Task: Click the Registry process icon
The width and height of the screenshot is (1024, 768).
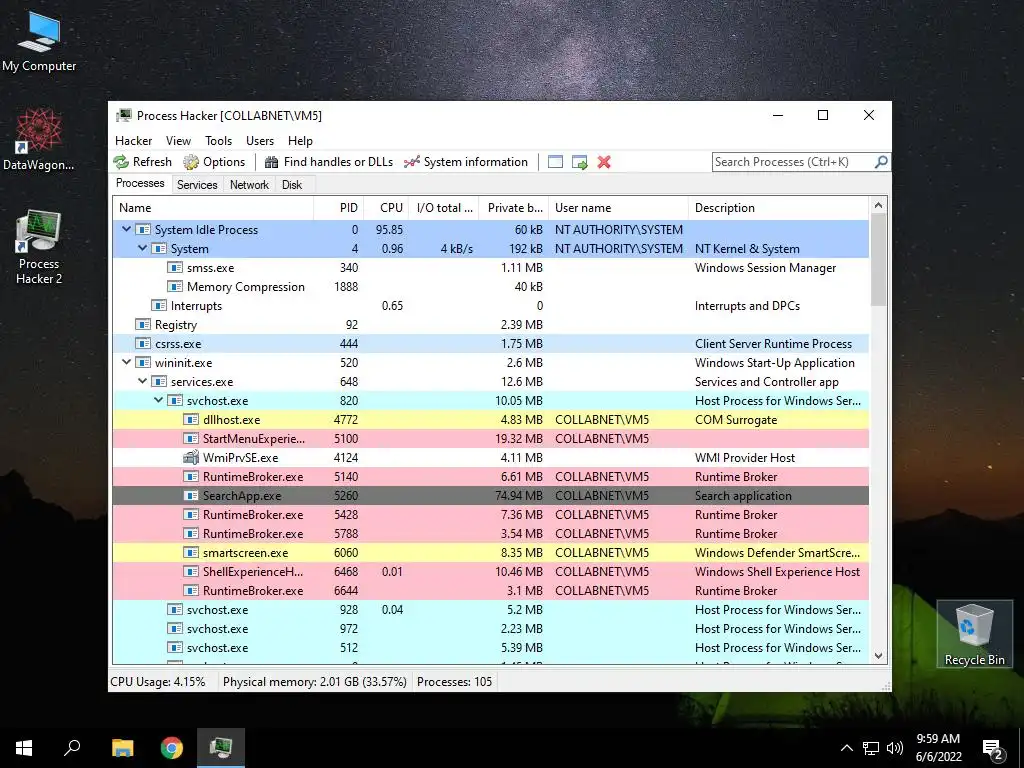Action: [x=143, y=325]
